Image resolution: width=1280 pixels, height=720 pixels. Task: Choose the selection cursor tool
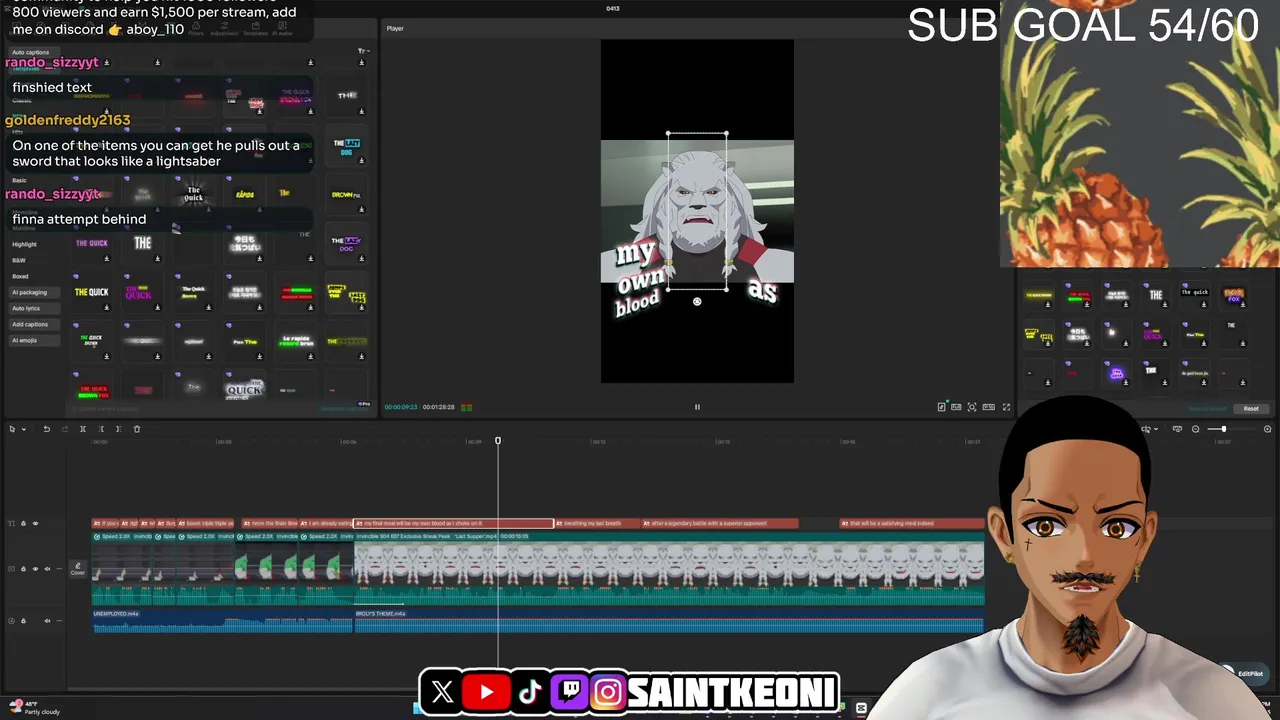click(12, 429)
